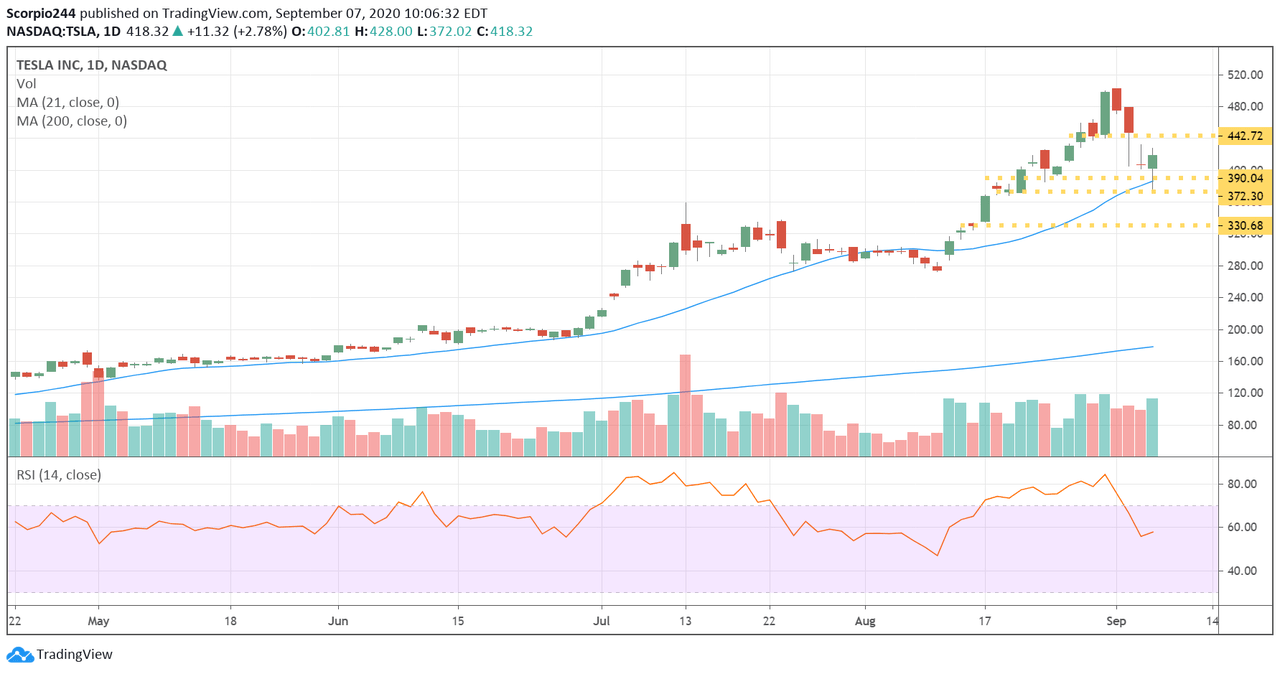1280x674 pixels.
Task: Click the Vol indicator label
Action: pyautogui.click(x=26, y=84)
